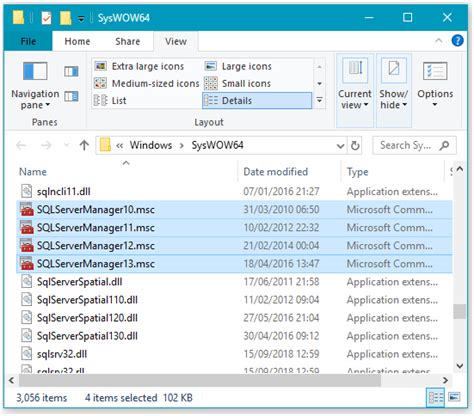
Task: Expand the layout gallery more button
Action: point(319,100)
